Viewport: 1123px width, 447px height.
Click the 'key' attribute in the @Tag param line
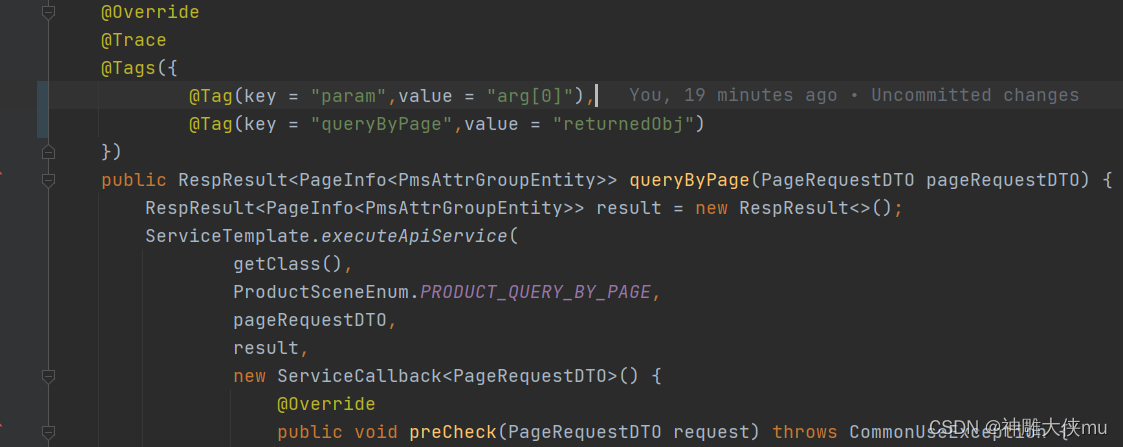click(260, 96)
